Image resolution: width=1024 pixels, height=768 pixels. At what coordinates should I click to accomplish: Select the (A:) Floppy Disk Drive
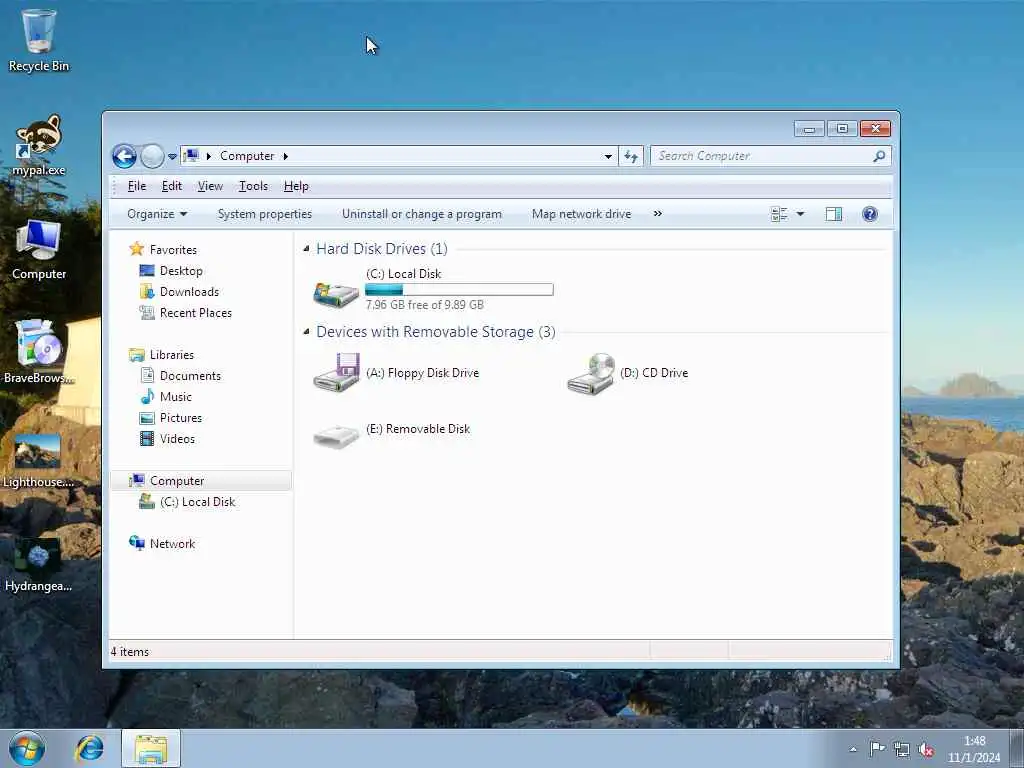click(396, 373)
